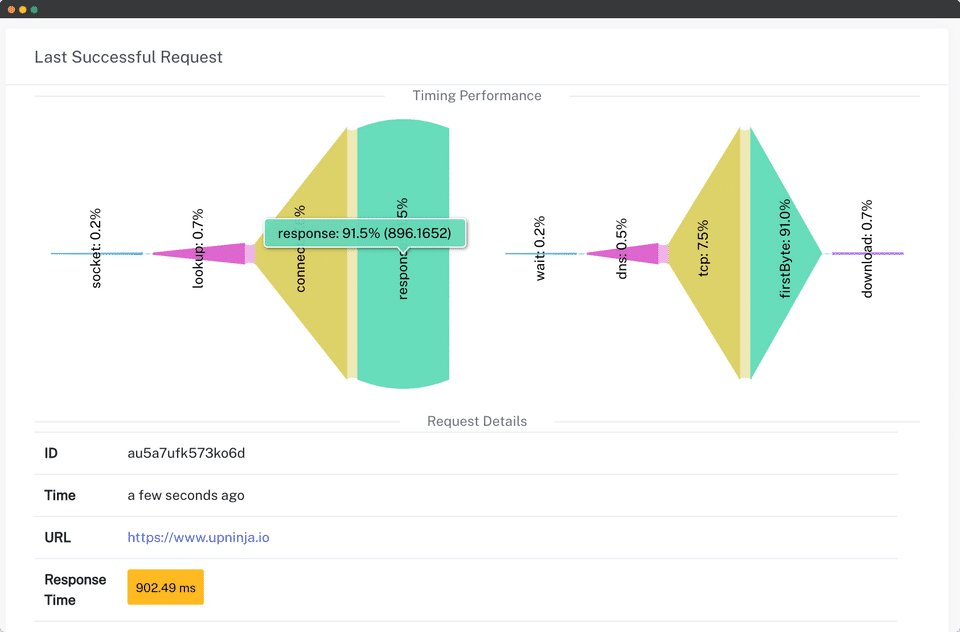Click the Last Successful Request heading
Viewport: 960px width, 632px height.
coord(128,57)
